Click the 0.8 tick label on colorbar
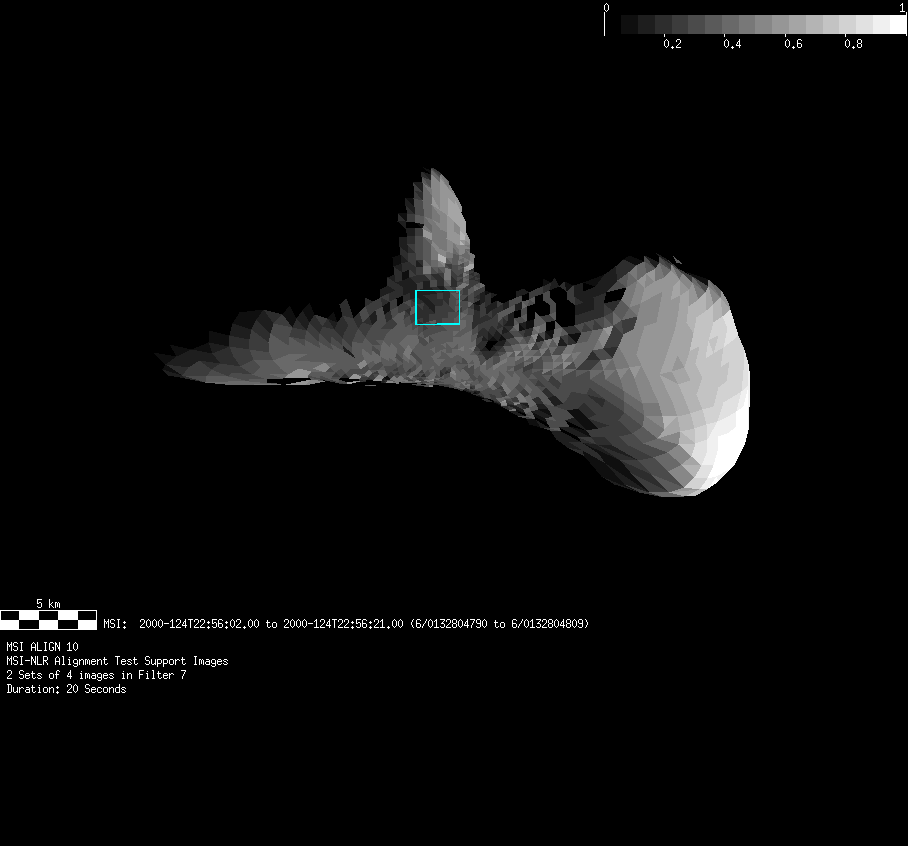 click(x=853, y=45)
